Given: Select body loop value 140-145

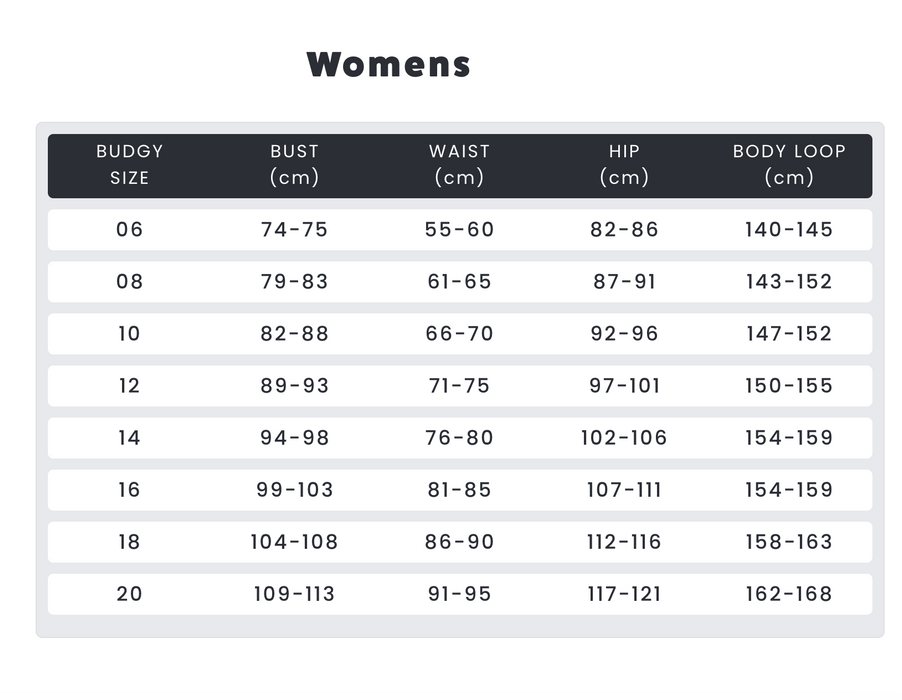Looking at the screenshot, I should [x=788, y=230].
